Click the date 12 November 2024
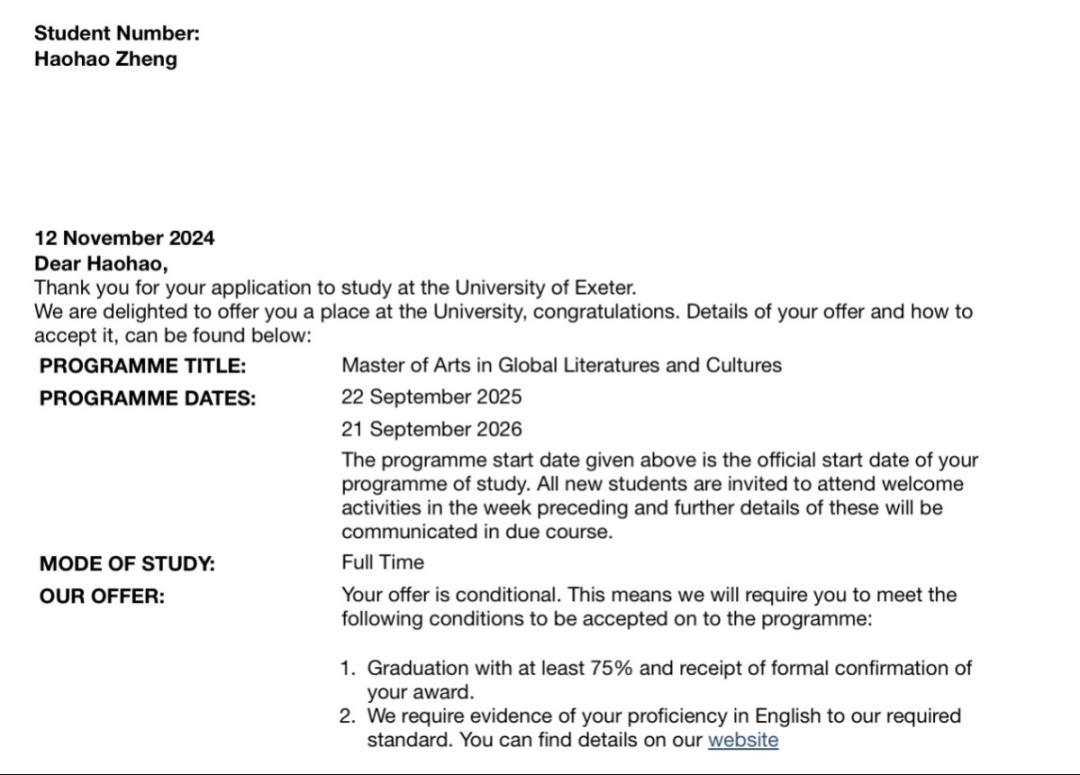This screenshot has width=1080, height=775. click(124, 238)
